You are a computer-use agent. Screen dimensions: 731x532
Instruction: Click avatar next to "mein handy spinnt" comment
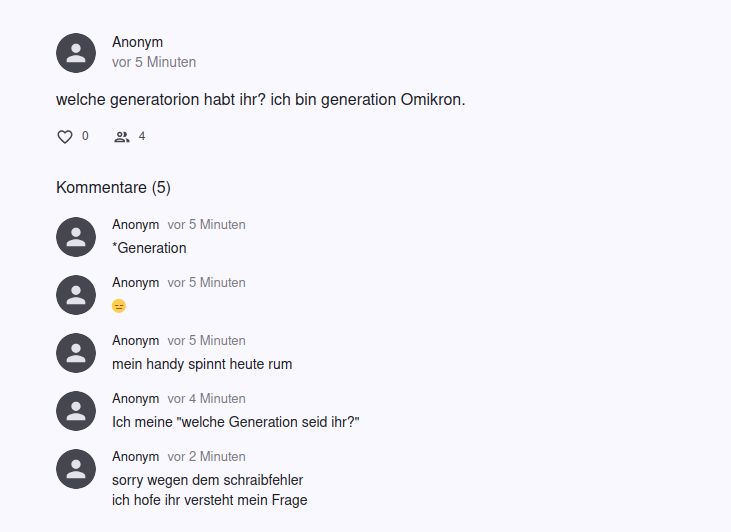click(x=76, y=353)
